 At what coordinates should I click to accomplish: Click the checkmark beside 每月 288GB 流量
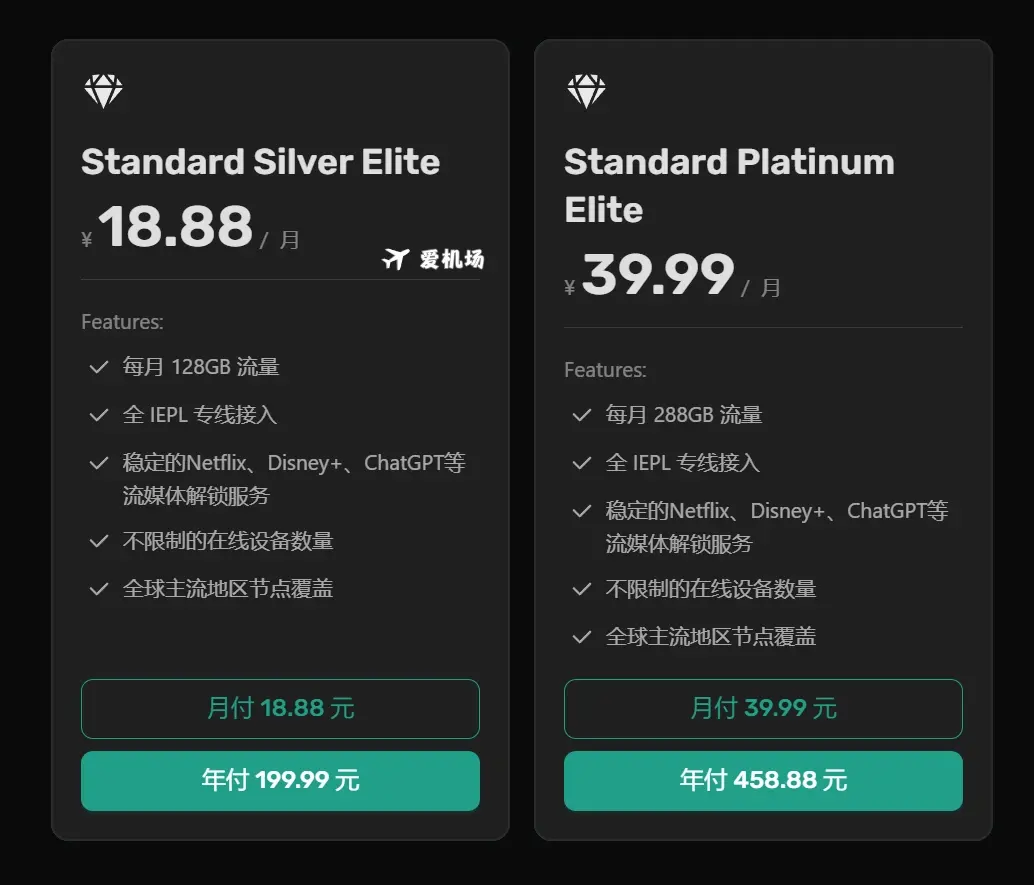point(582,415)
